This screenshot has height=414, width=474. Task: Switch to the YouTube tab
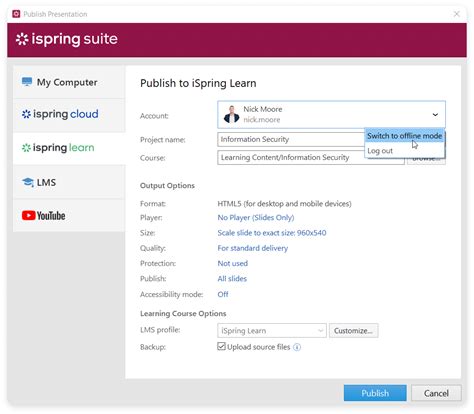coord(69,216)
